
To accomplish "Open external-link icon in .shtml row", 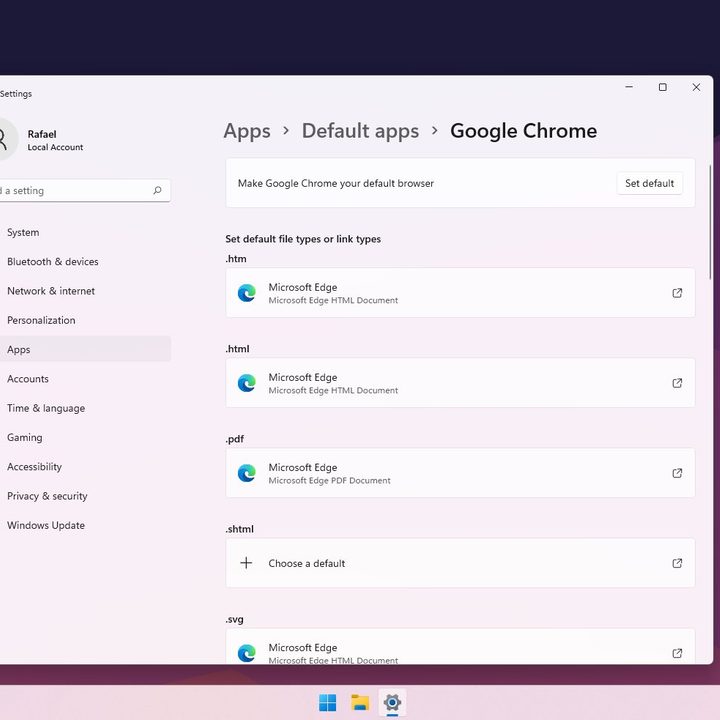I will pos(677,563).
